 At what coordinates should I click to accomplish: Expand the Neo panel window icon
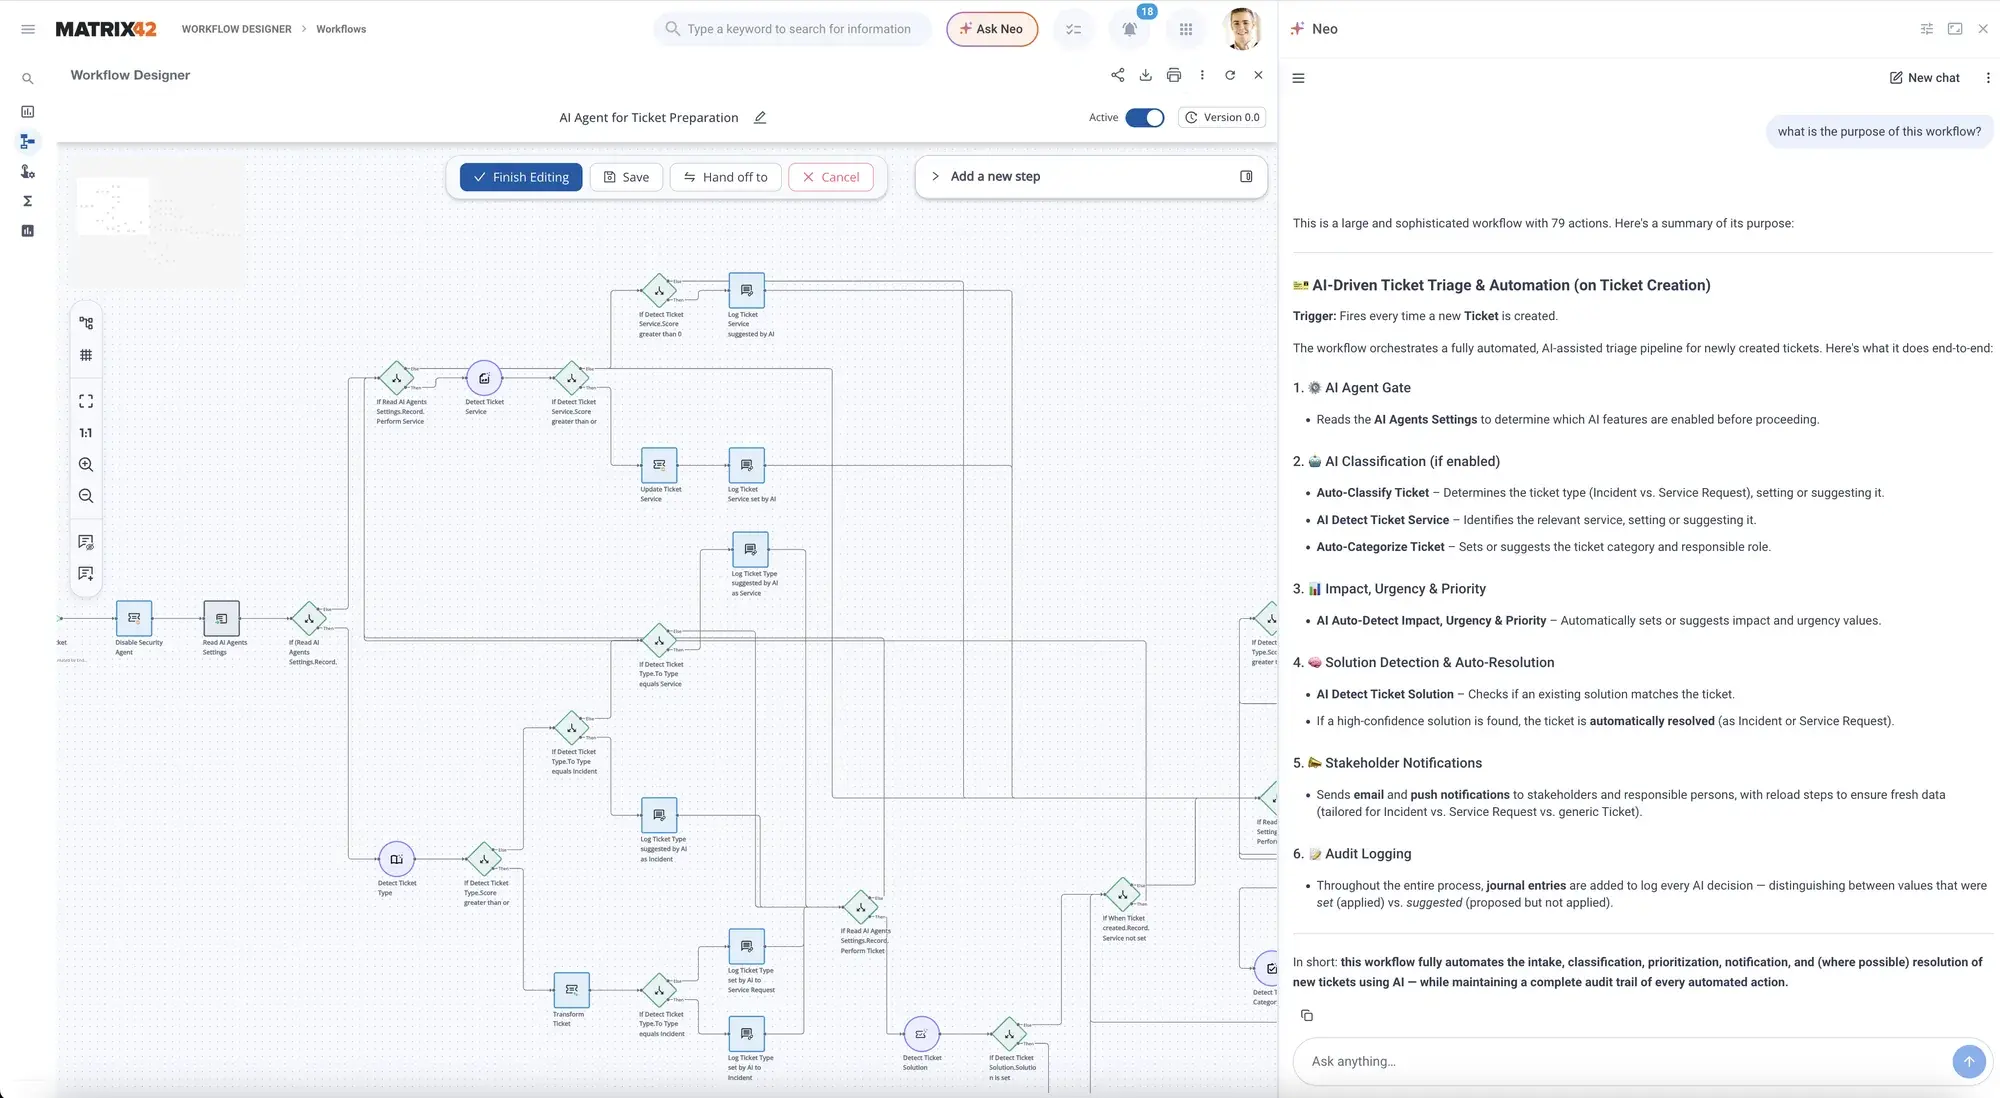click(x=1955, y=29)
